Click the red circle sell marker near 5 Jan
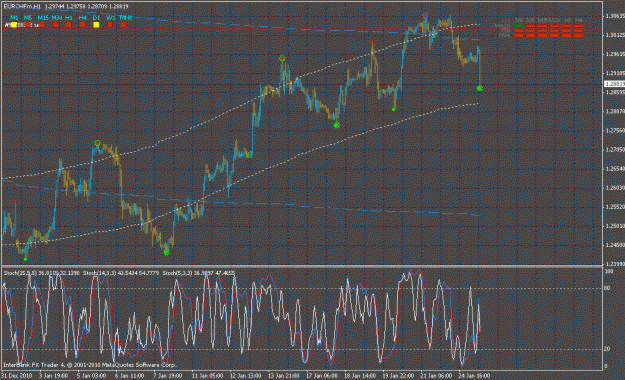625x380 pixels. coord(97,143)
